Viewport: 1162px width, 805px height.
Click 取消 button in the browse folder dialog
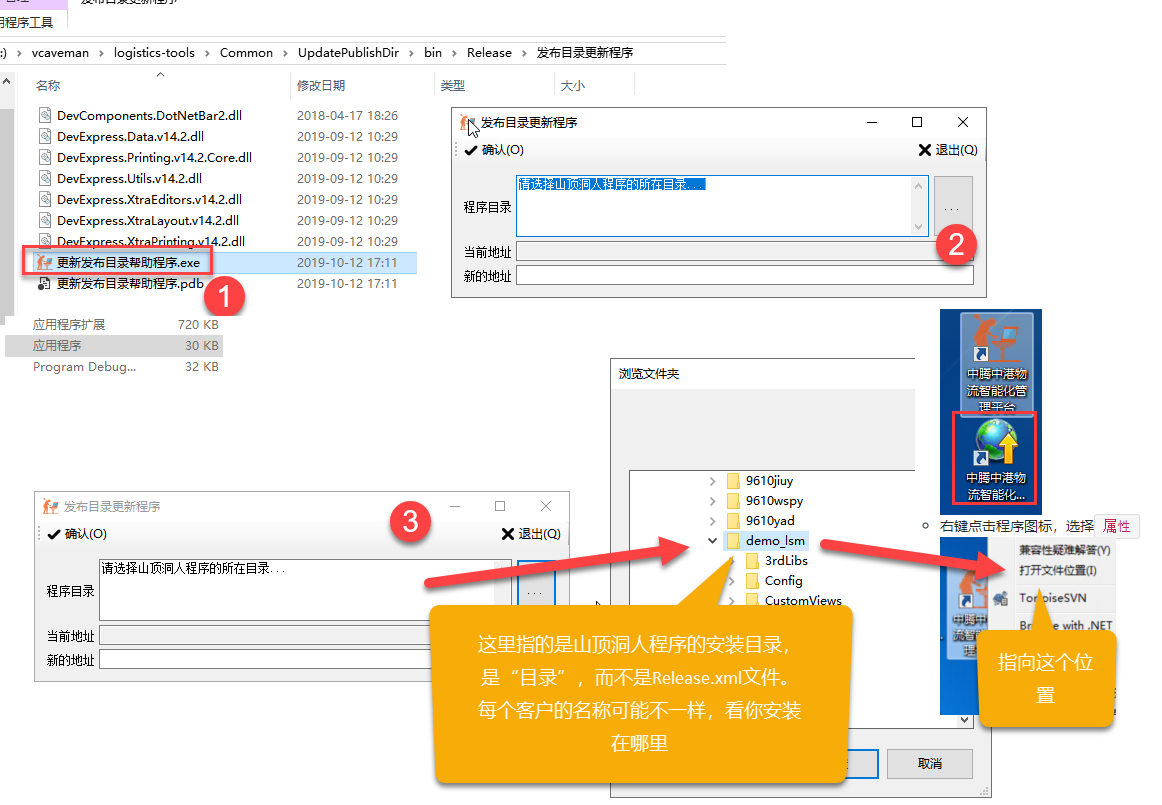coord(929,763)
